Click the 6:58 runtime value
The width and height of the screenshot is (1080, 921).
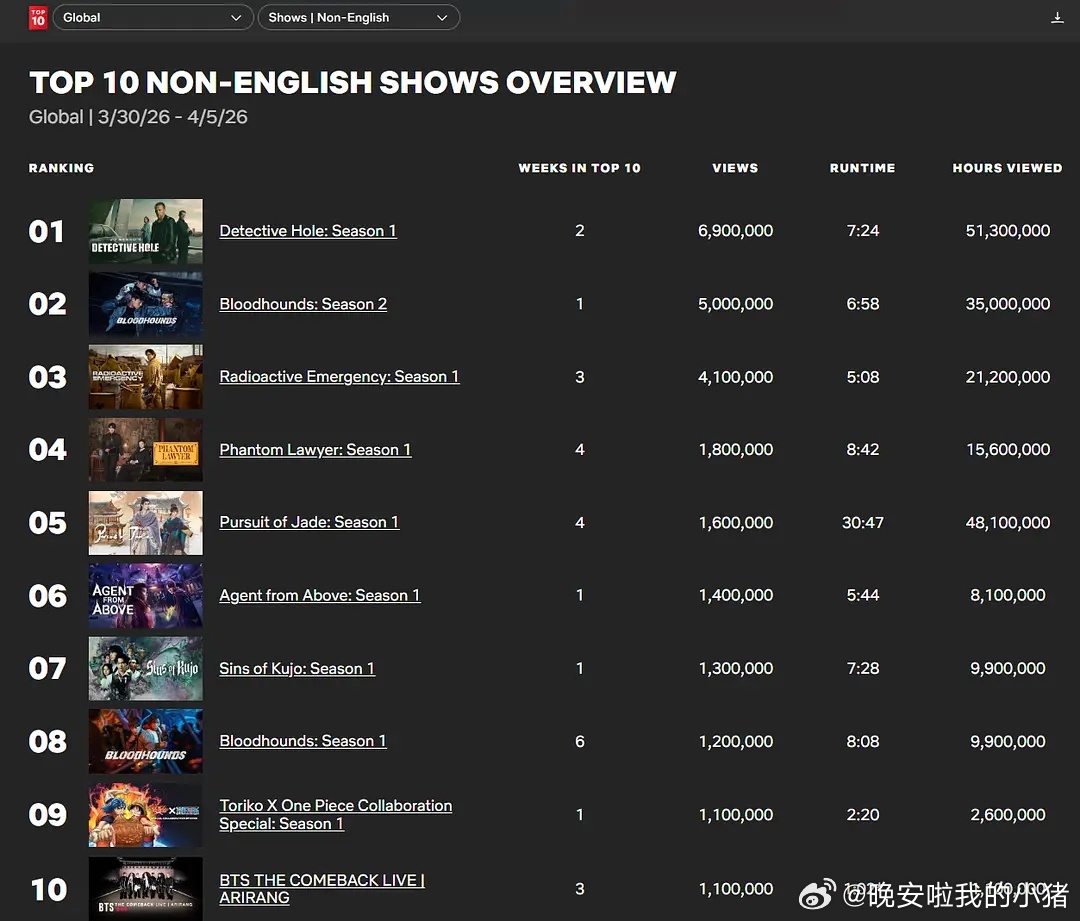[862, 304]
